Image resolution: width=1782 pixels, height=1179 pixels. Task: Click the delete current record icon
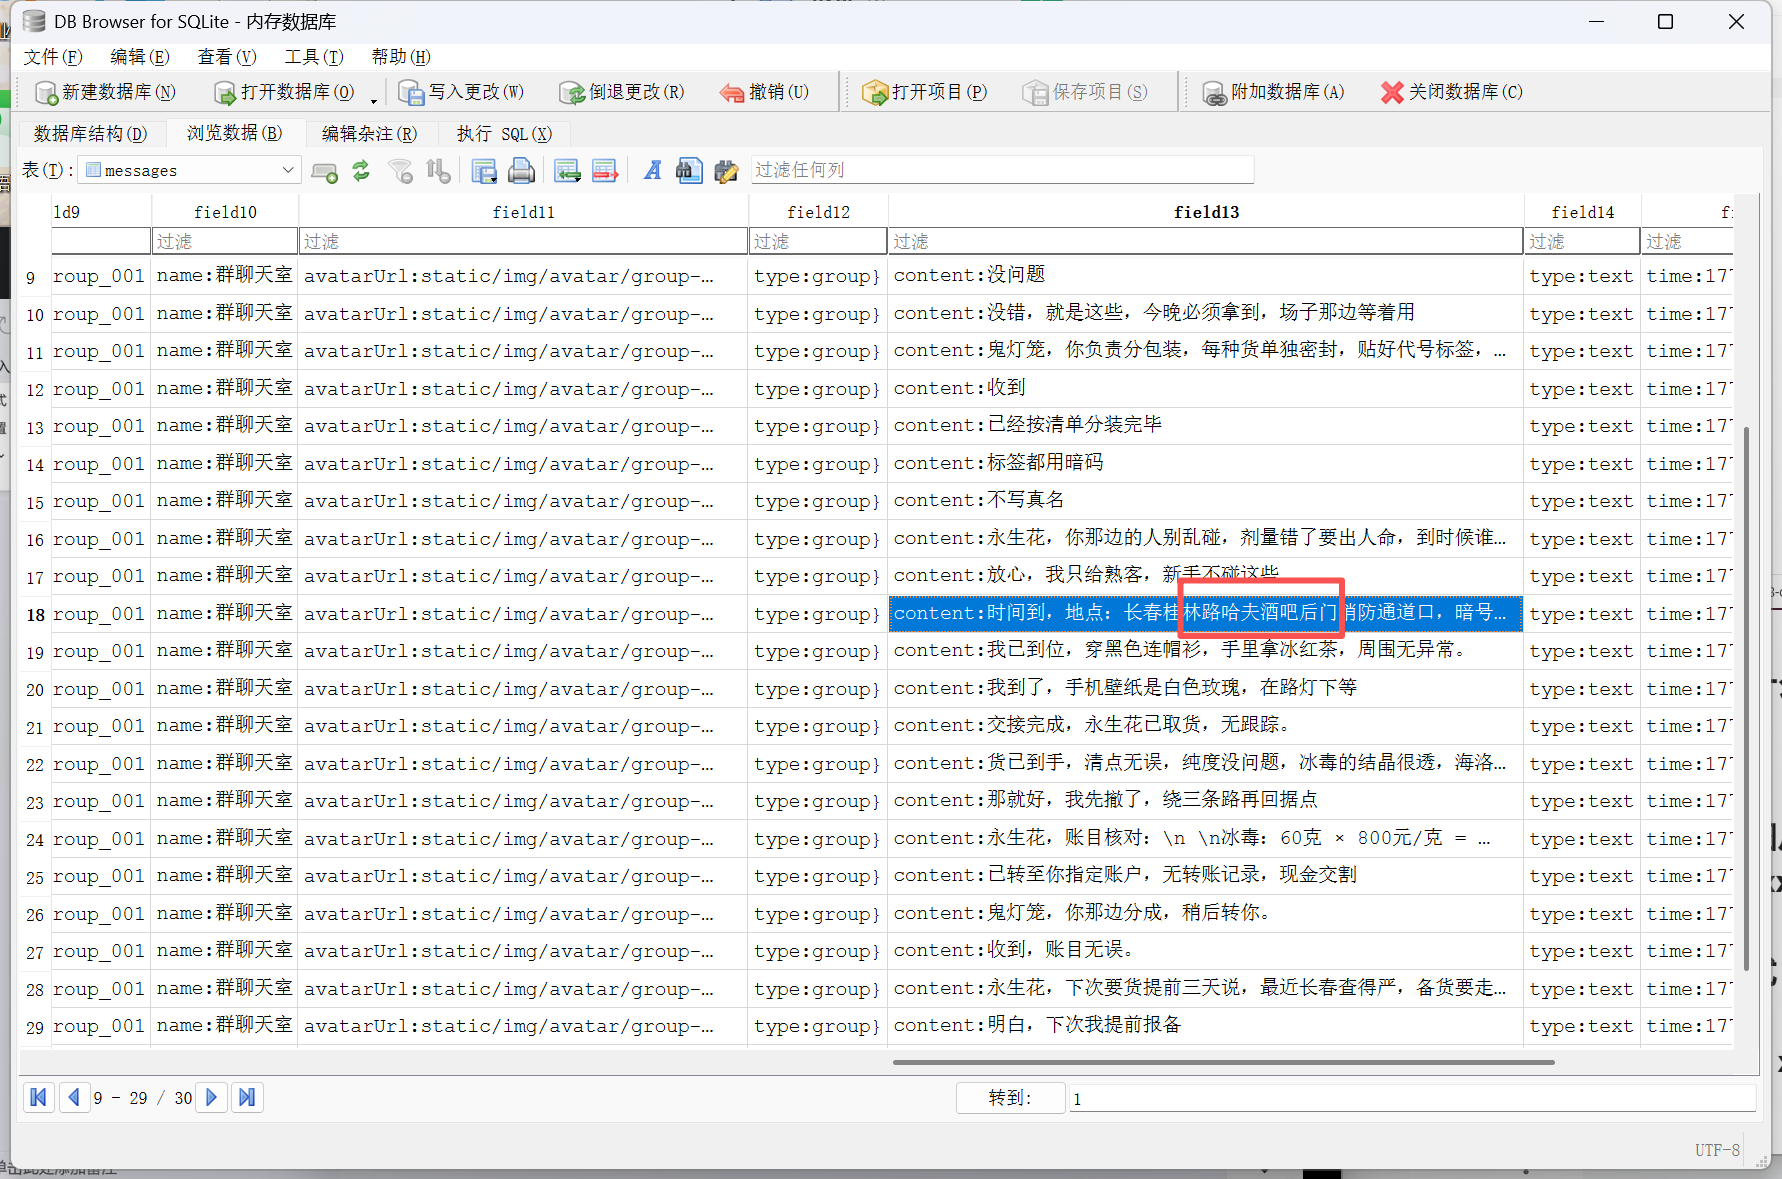[605, 171]
